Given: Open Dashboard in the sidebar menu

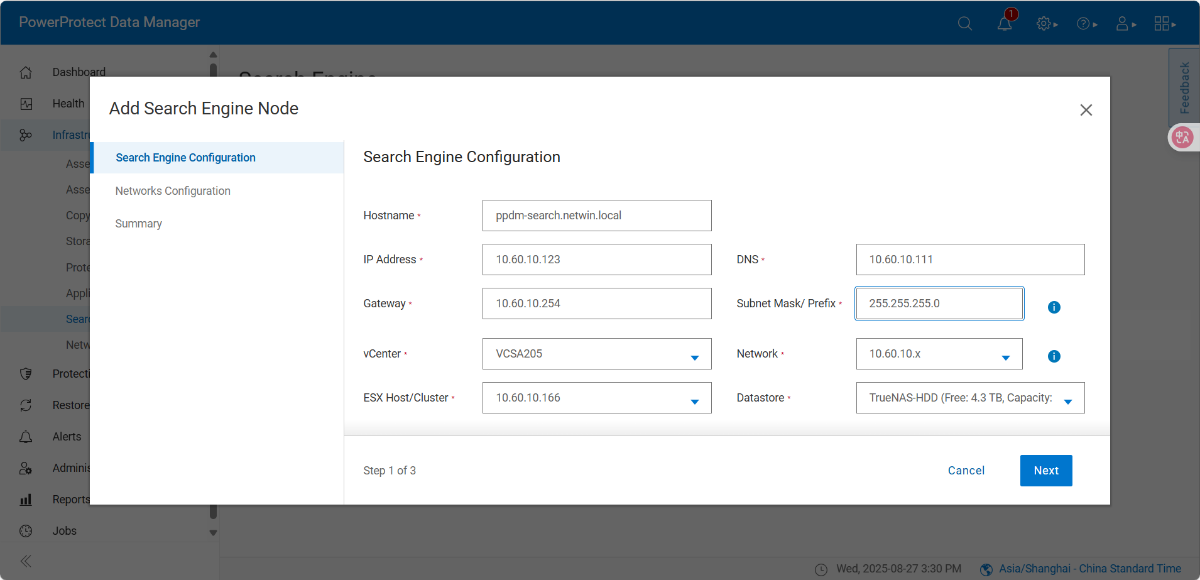Looking at the screenshot, I should pos(79,72).
